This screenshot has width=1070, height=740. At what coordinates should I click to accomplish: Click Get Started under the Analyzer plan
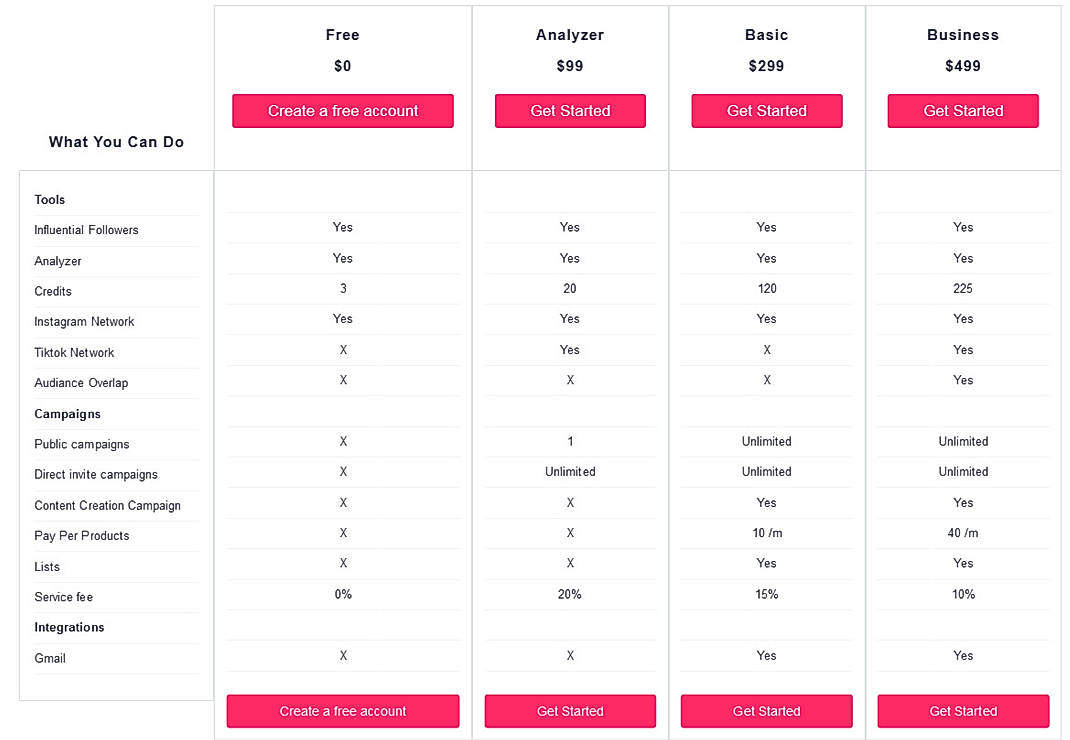[x=569, y=111]
